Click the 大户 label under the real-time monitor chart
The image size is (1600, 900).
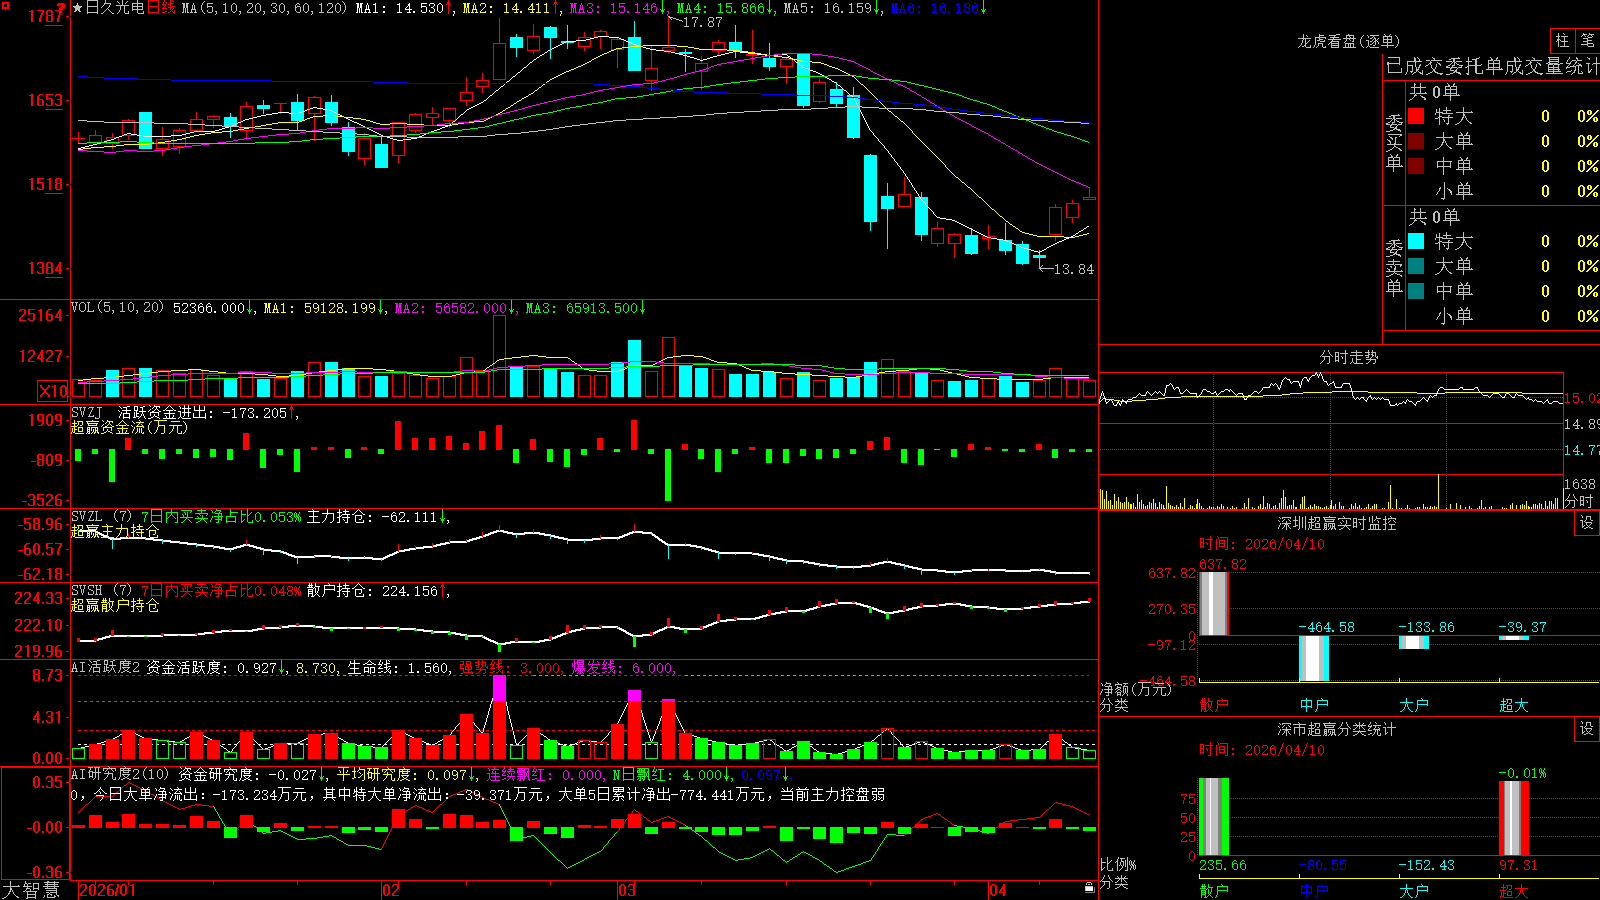[1414, 705]
